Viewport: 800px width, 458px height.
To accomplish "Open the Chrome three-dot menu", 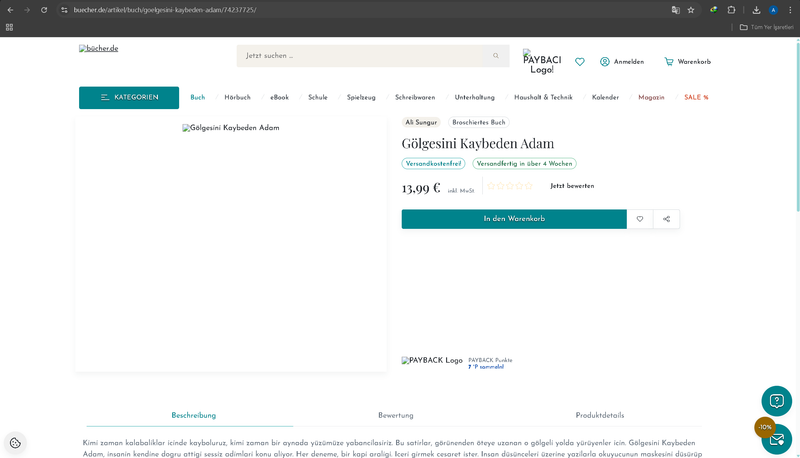I will point(790,10).
